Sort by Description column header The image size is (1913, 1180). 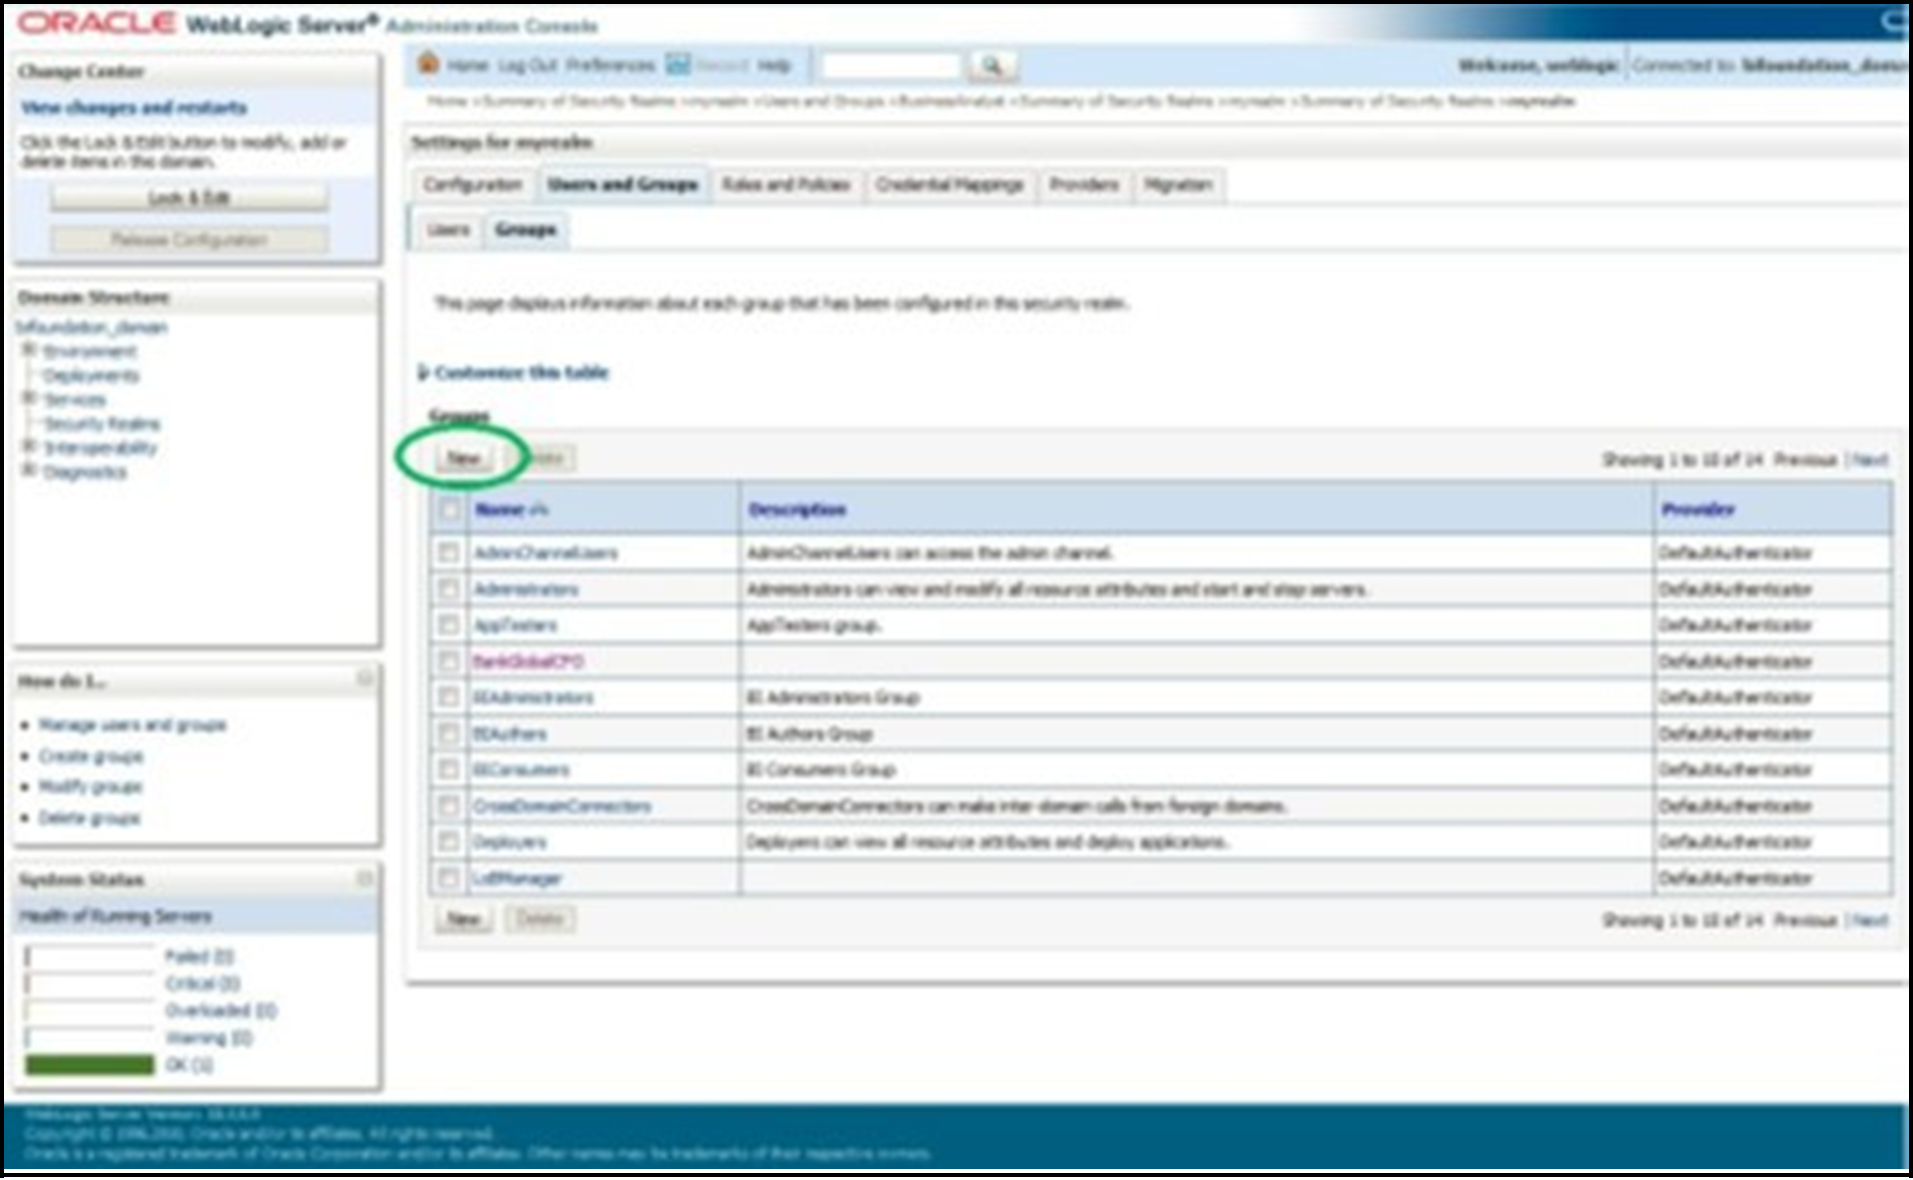point(797,510)
